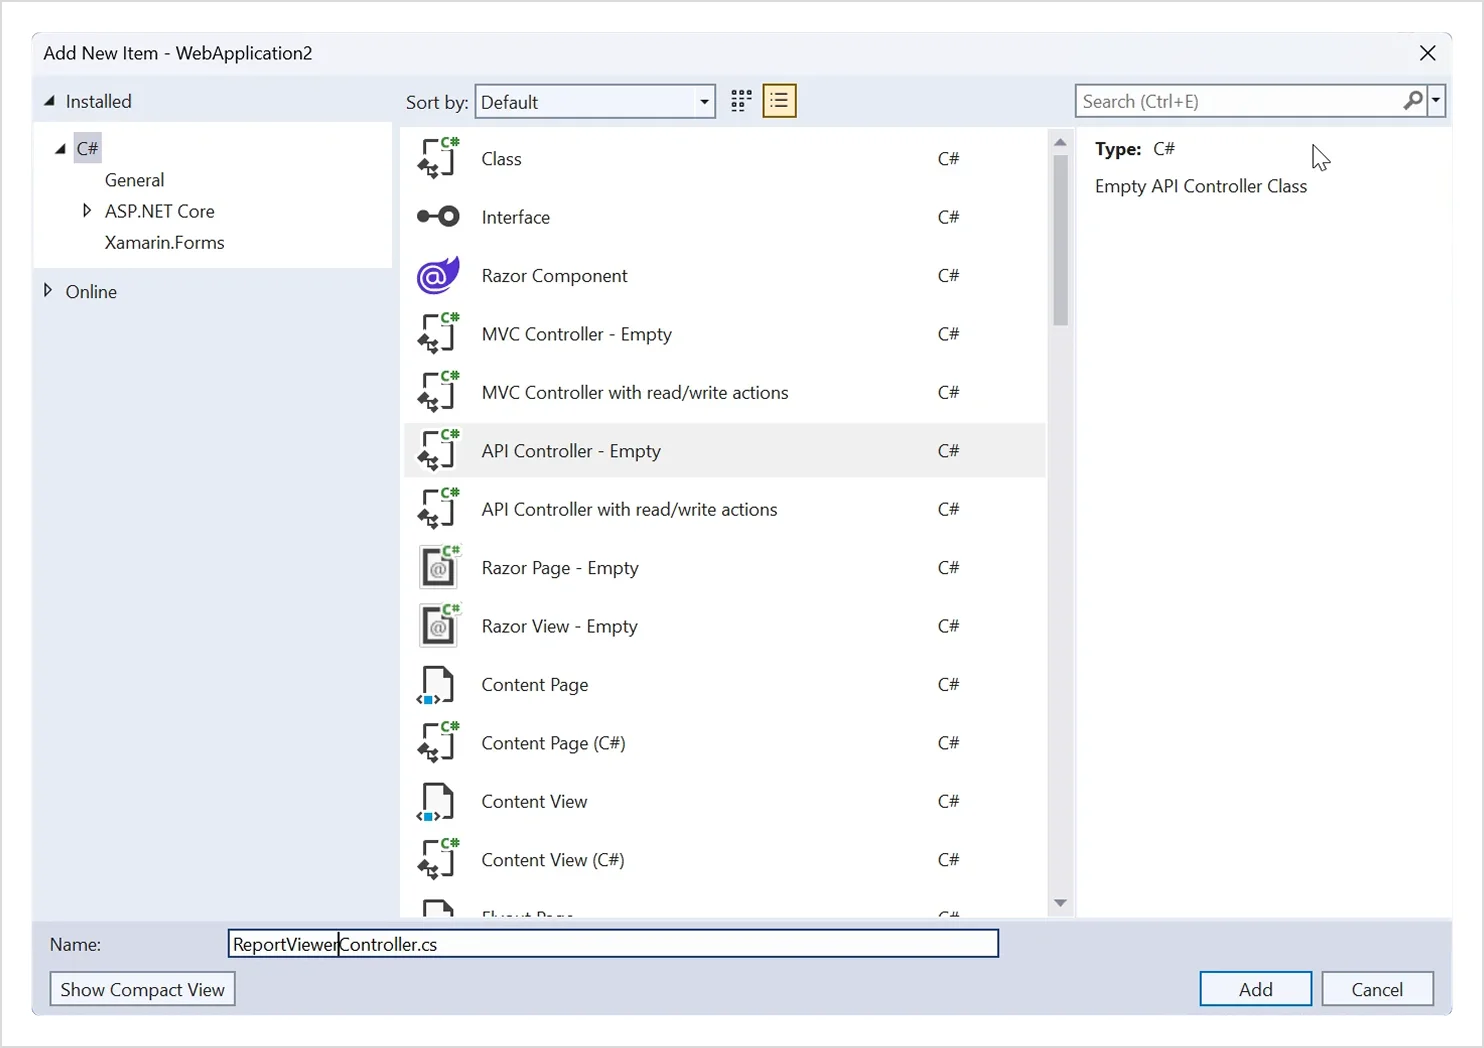
Task: Click the search magnifier icon
Action: tap(1412, 101)
